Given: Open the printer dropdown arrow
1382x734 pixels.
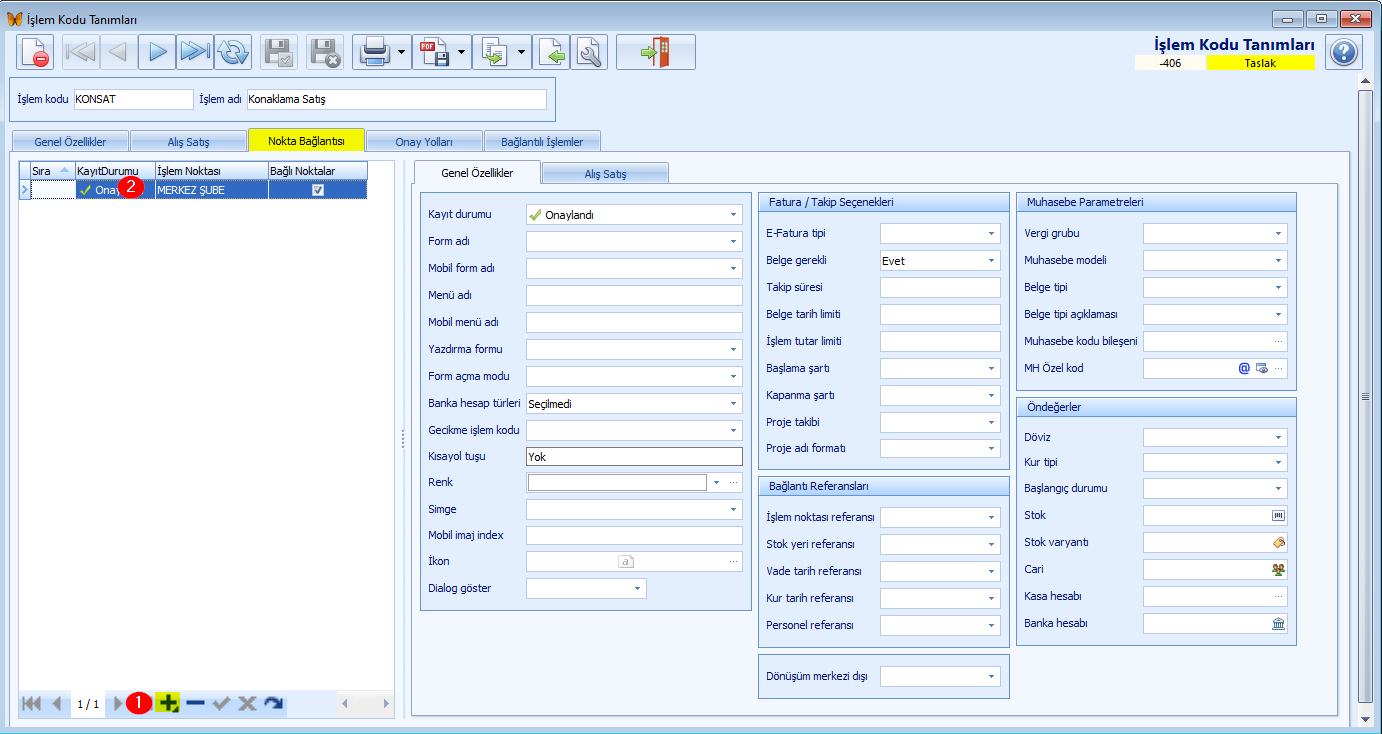Looking at the screenshot, I should click(x=402, y=52).
